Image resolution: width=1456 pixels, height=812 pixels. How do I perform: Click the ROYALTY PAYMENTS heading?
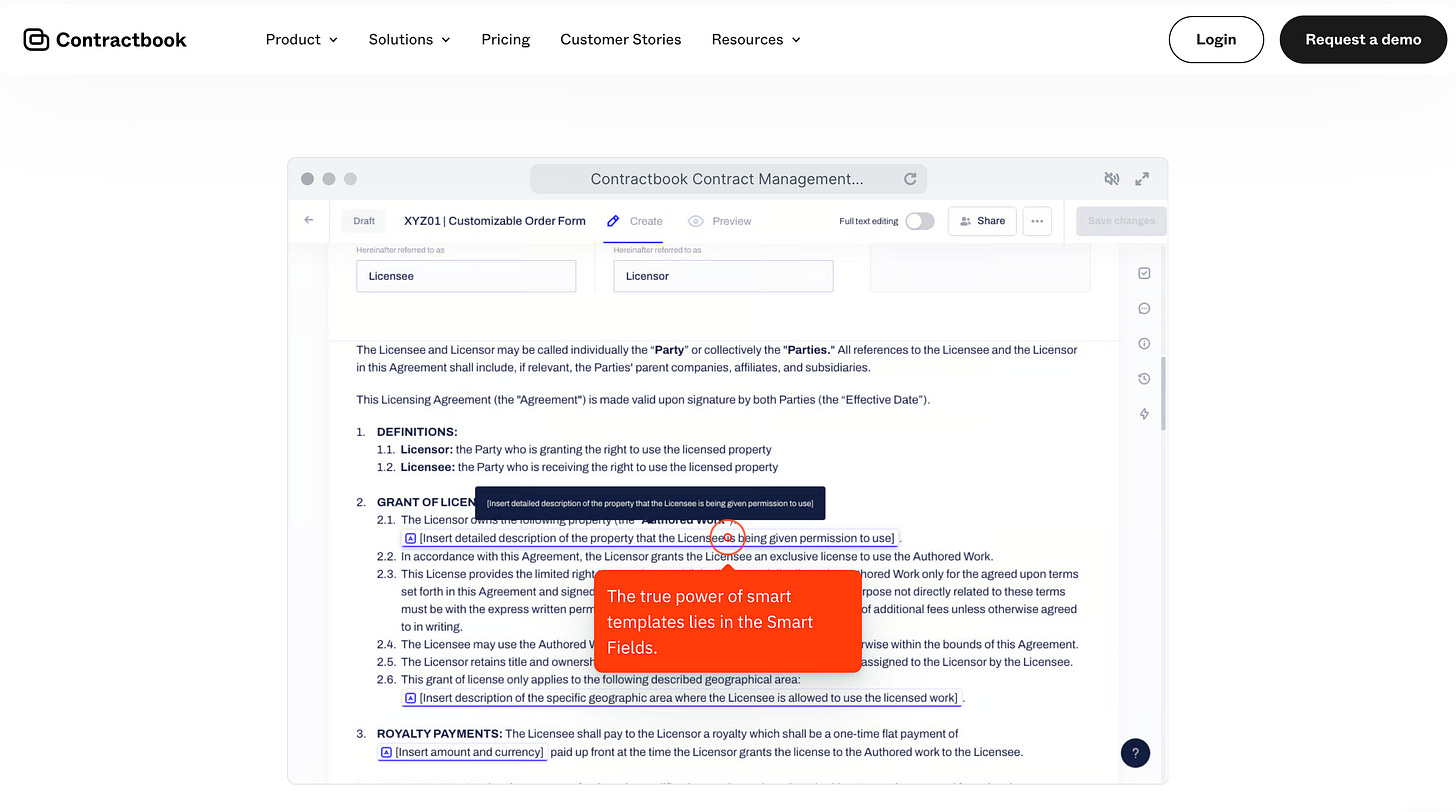click(439, 734)
